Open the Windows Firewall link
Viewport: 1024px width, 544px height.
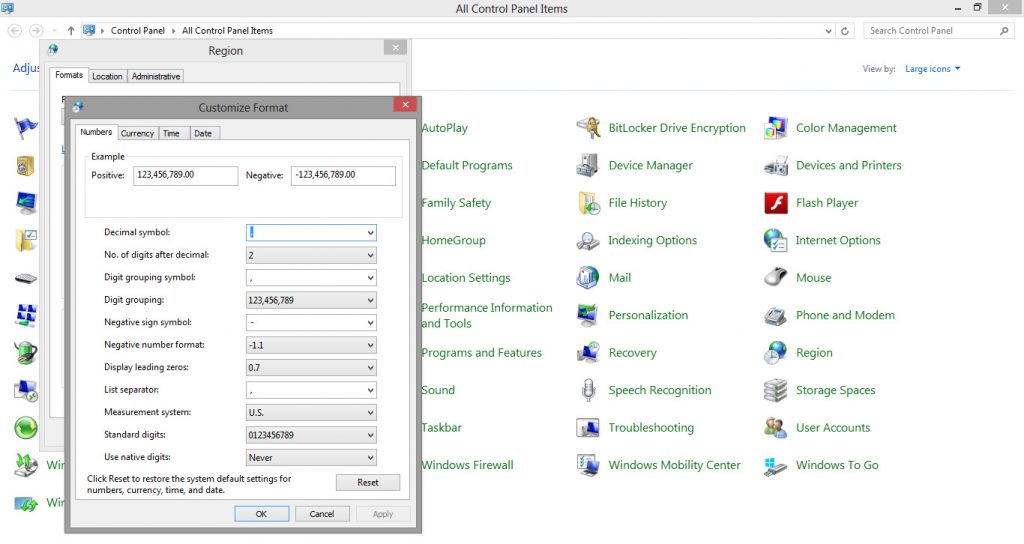coord(468,465)
